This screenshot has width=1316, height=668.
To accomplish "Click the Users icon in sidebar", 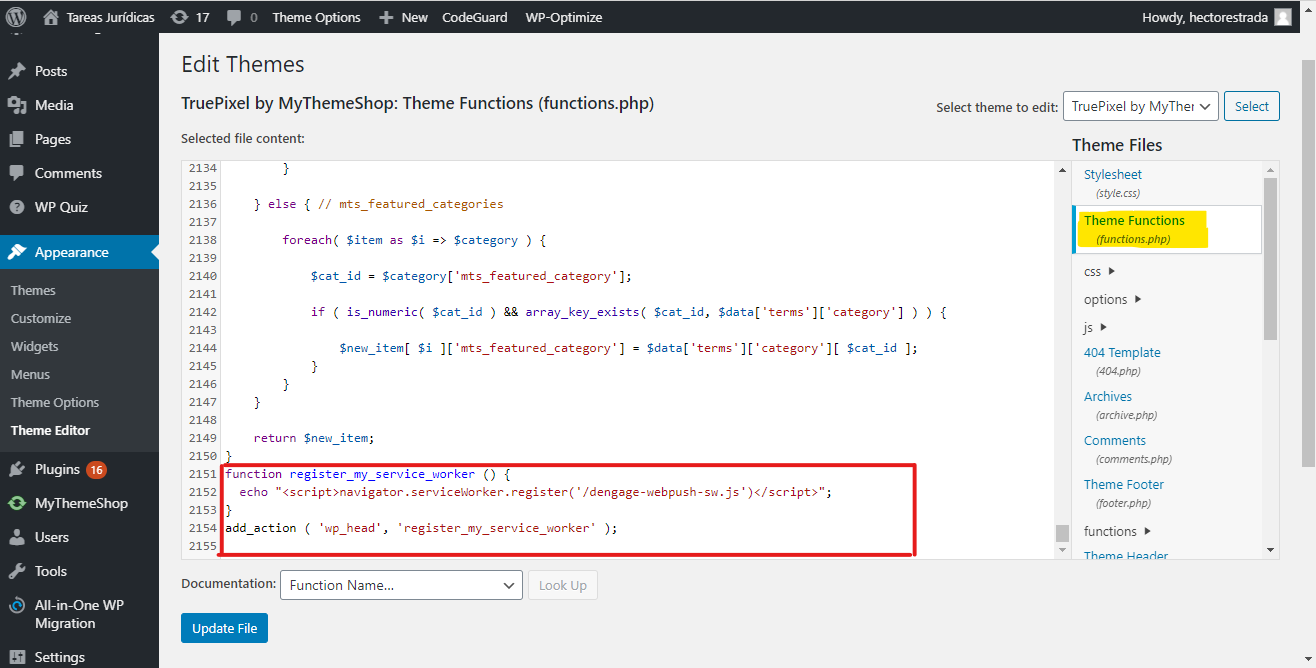I will [17, 537].
